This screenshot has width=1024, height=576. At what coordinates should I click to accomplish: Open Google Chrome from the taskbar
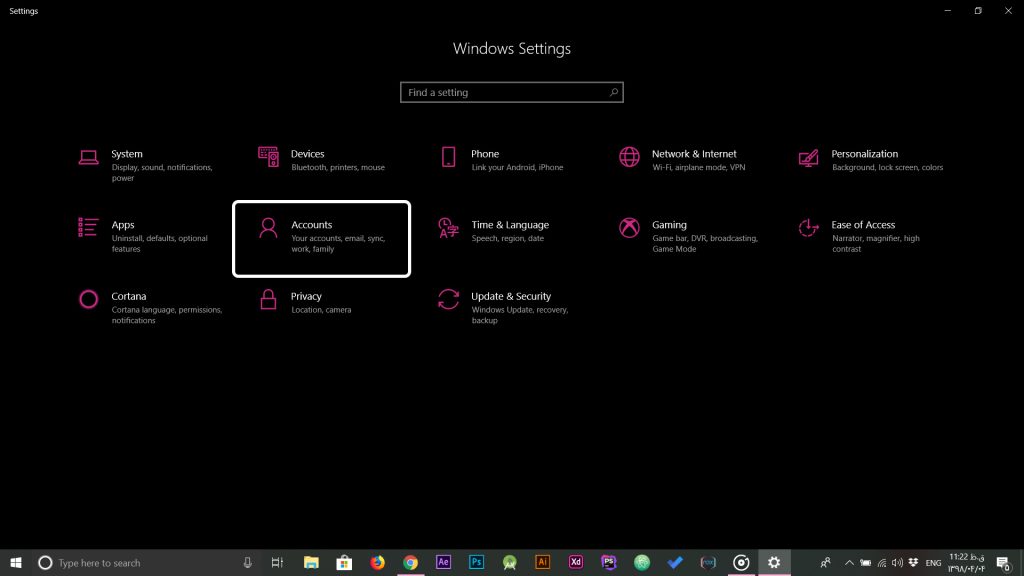coord(410,563)
